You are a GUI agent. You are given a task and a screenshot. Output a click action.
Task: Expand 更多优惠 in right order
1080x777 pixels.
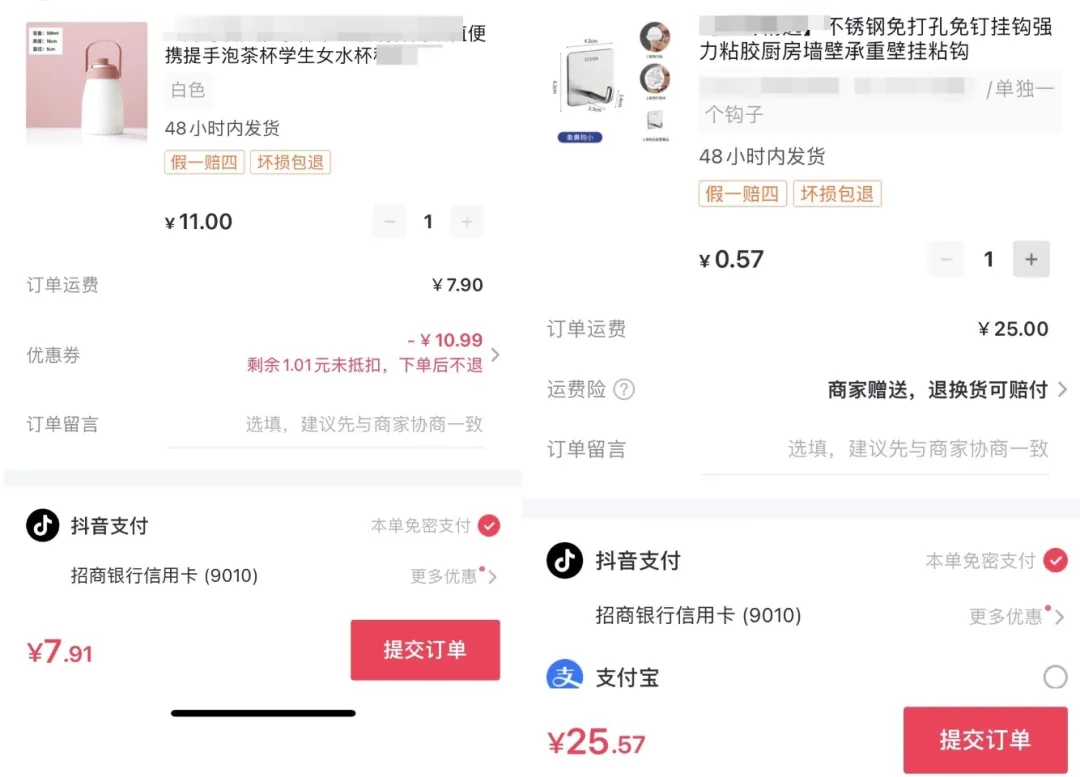click(x=1016, y=616)
